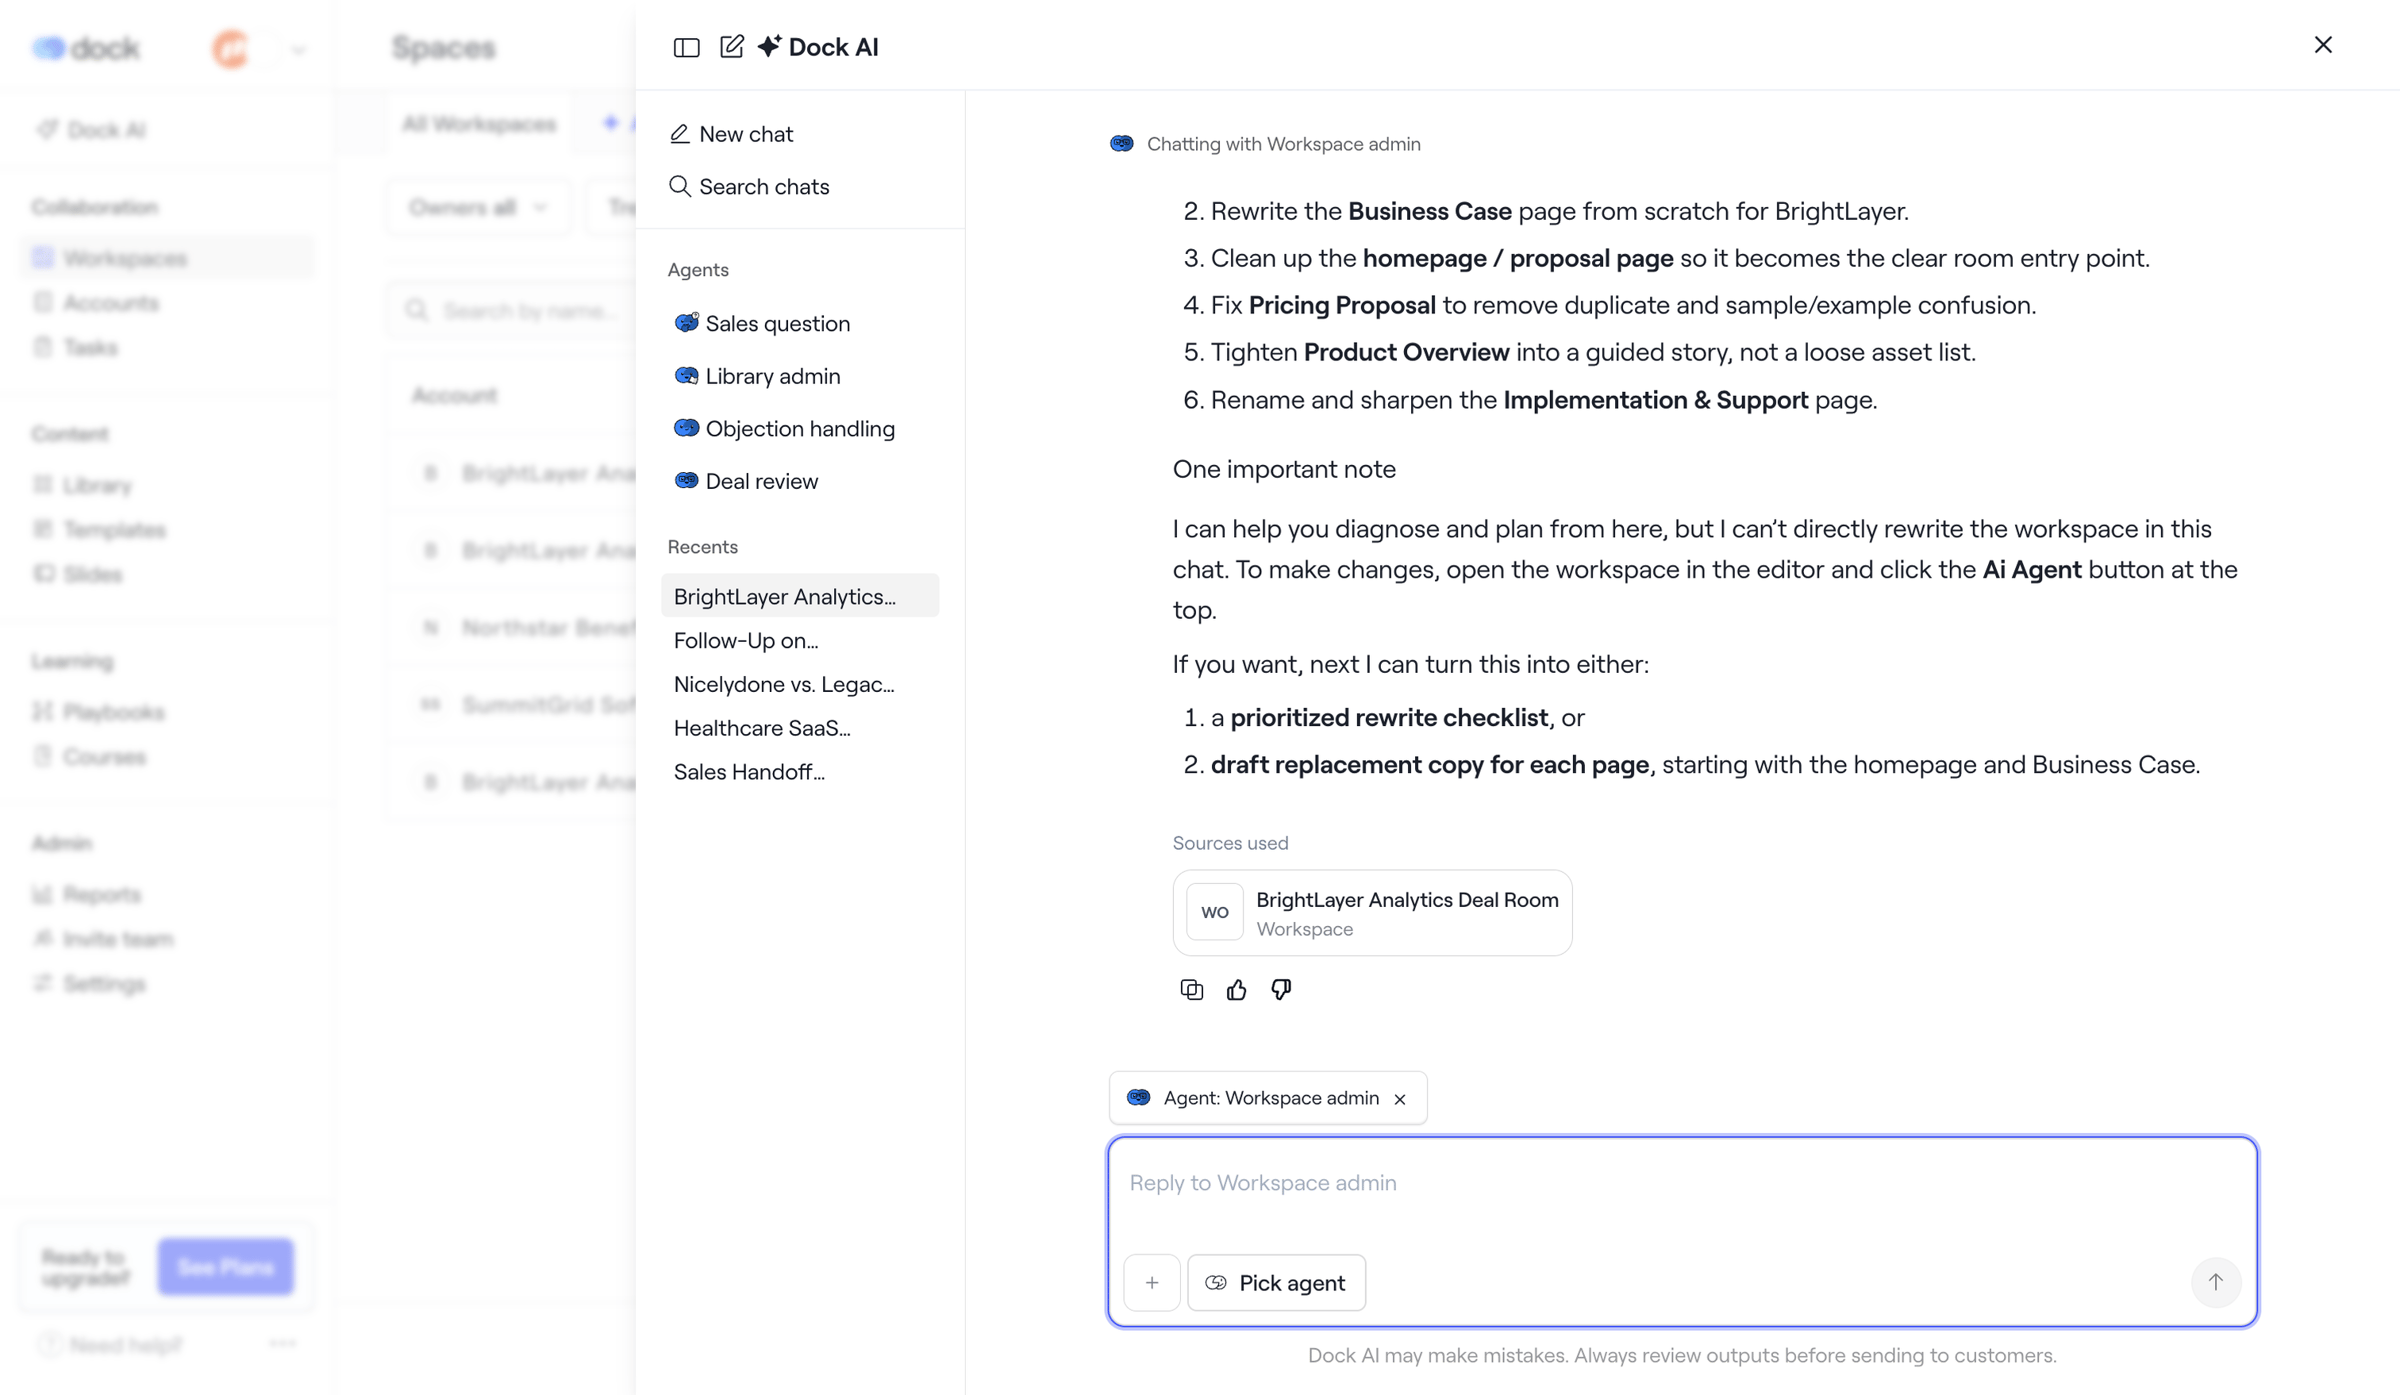
Task: Open Search chats
Action: [x=749, y=187]
